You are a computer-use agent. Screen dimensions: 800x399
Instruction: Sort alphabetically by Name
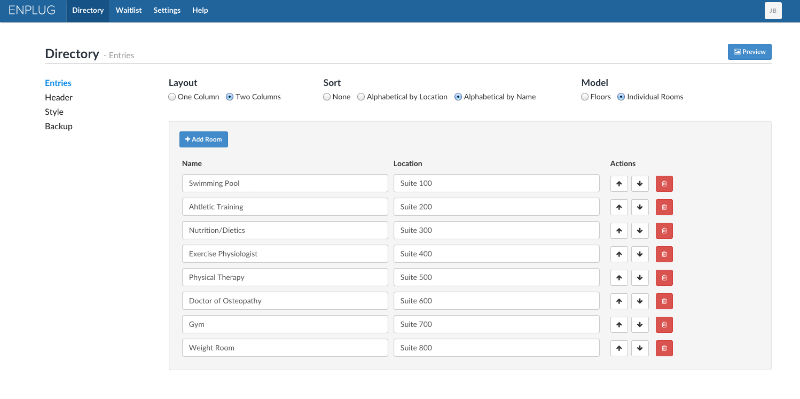point(458,97)
